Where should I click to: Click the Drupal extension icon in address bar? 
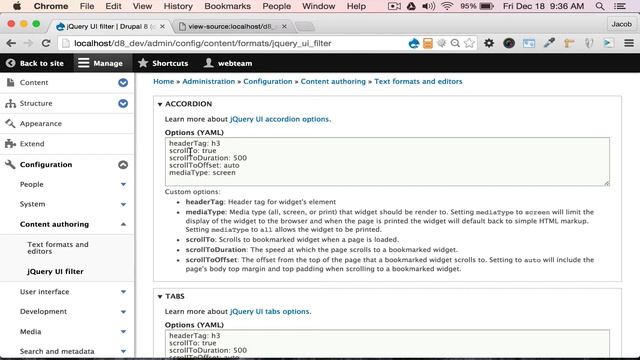413,43
